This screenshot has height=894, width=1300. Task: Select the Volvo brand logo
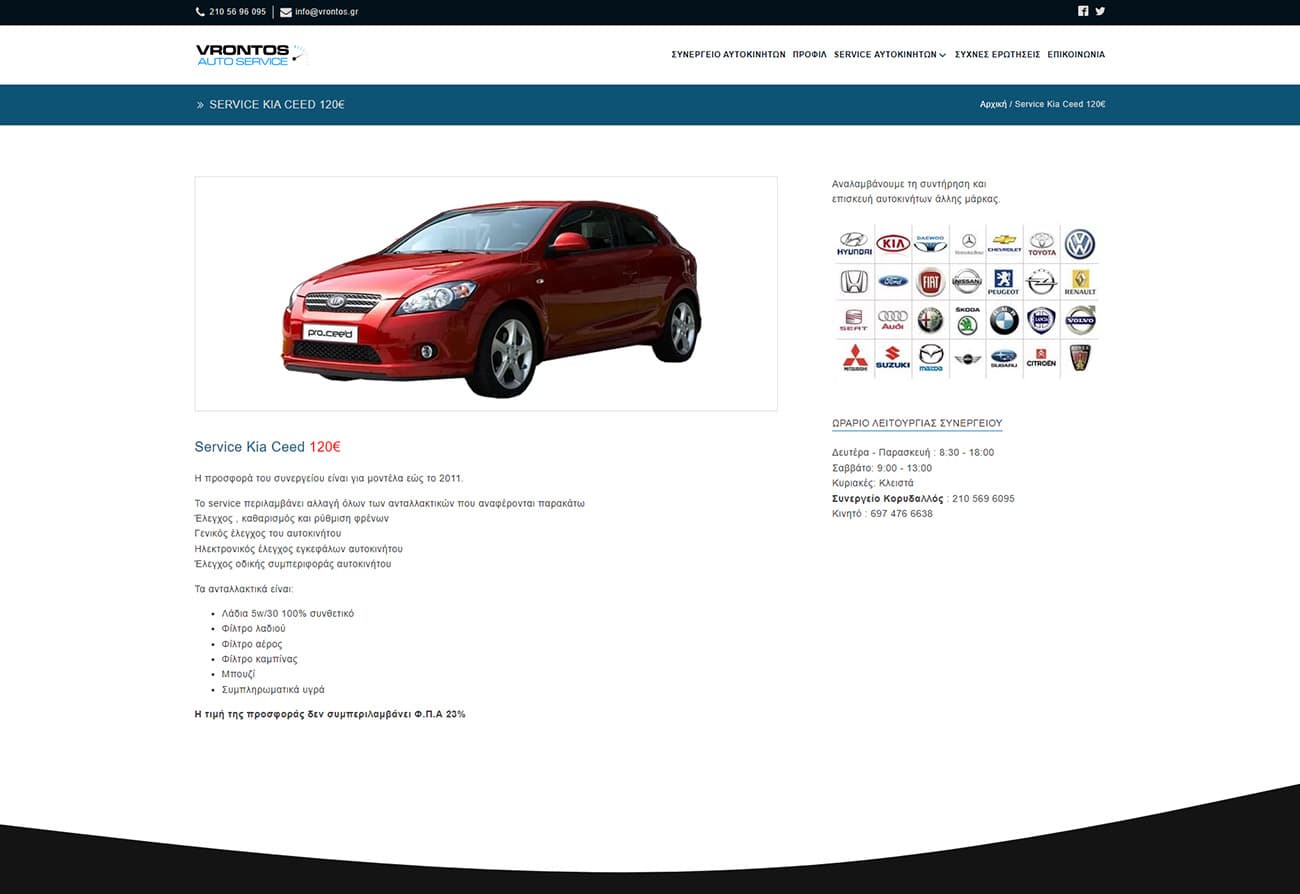1080,320
